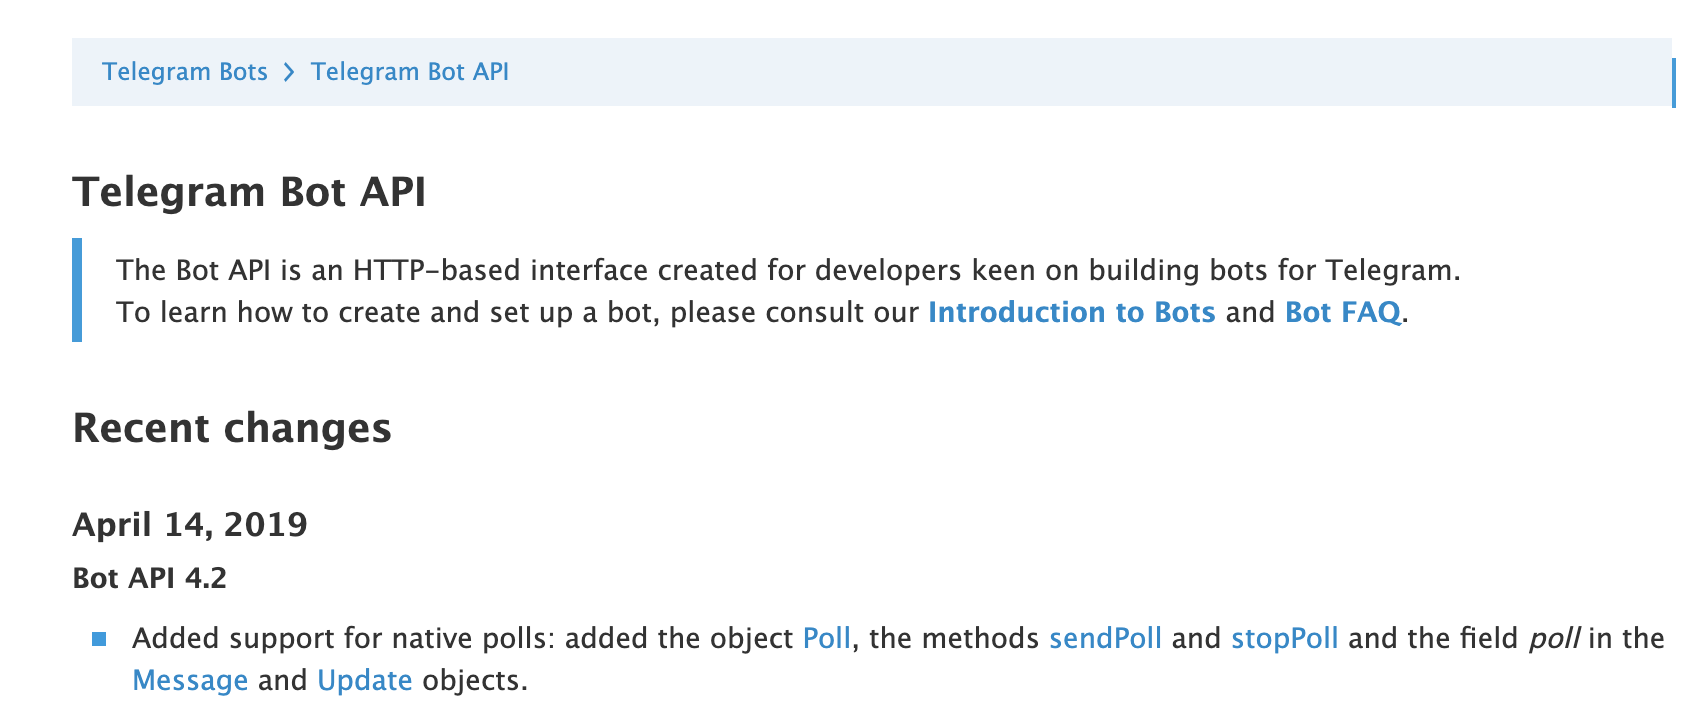Click empty area of the breadcrumb bar
Image resolution: width=1700 pixels, height=708 pixels.
[x=1090, y=72]
